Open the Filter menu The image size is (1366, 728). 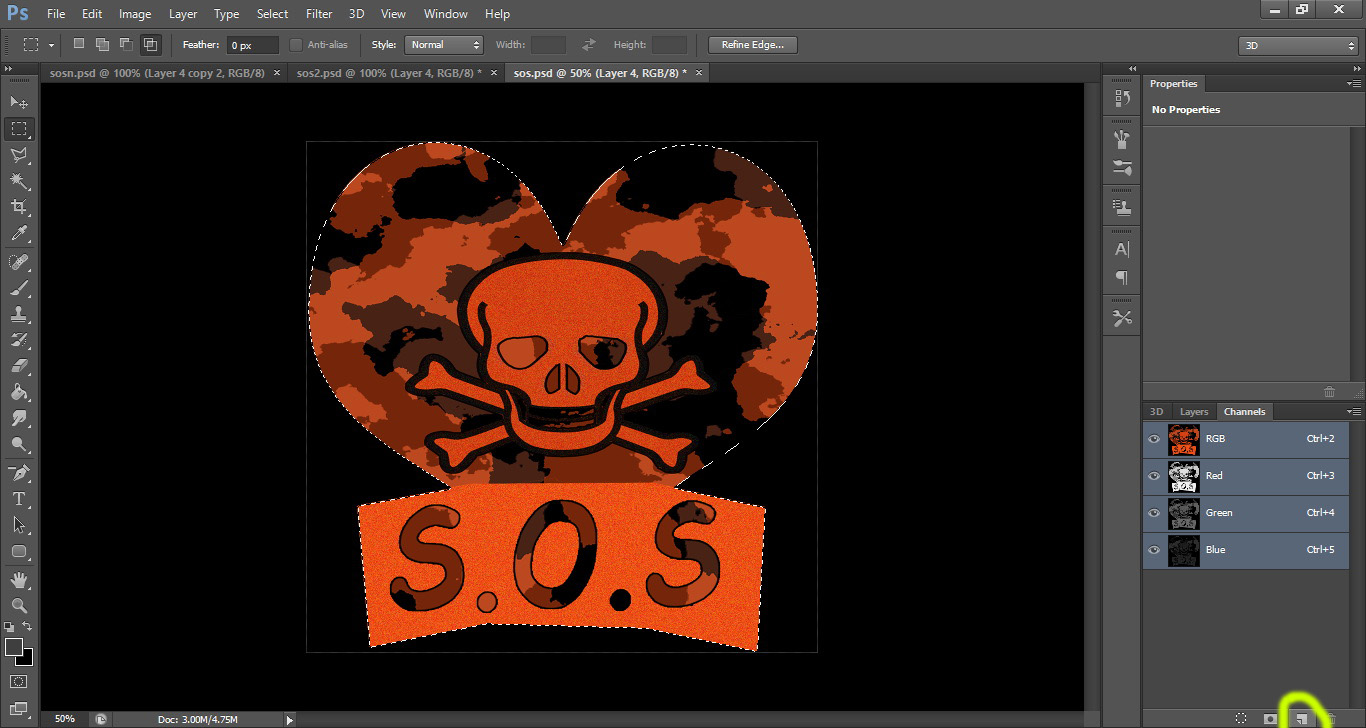319,14
